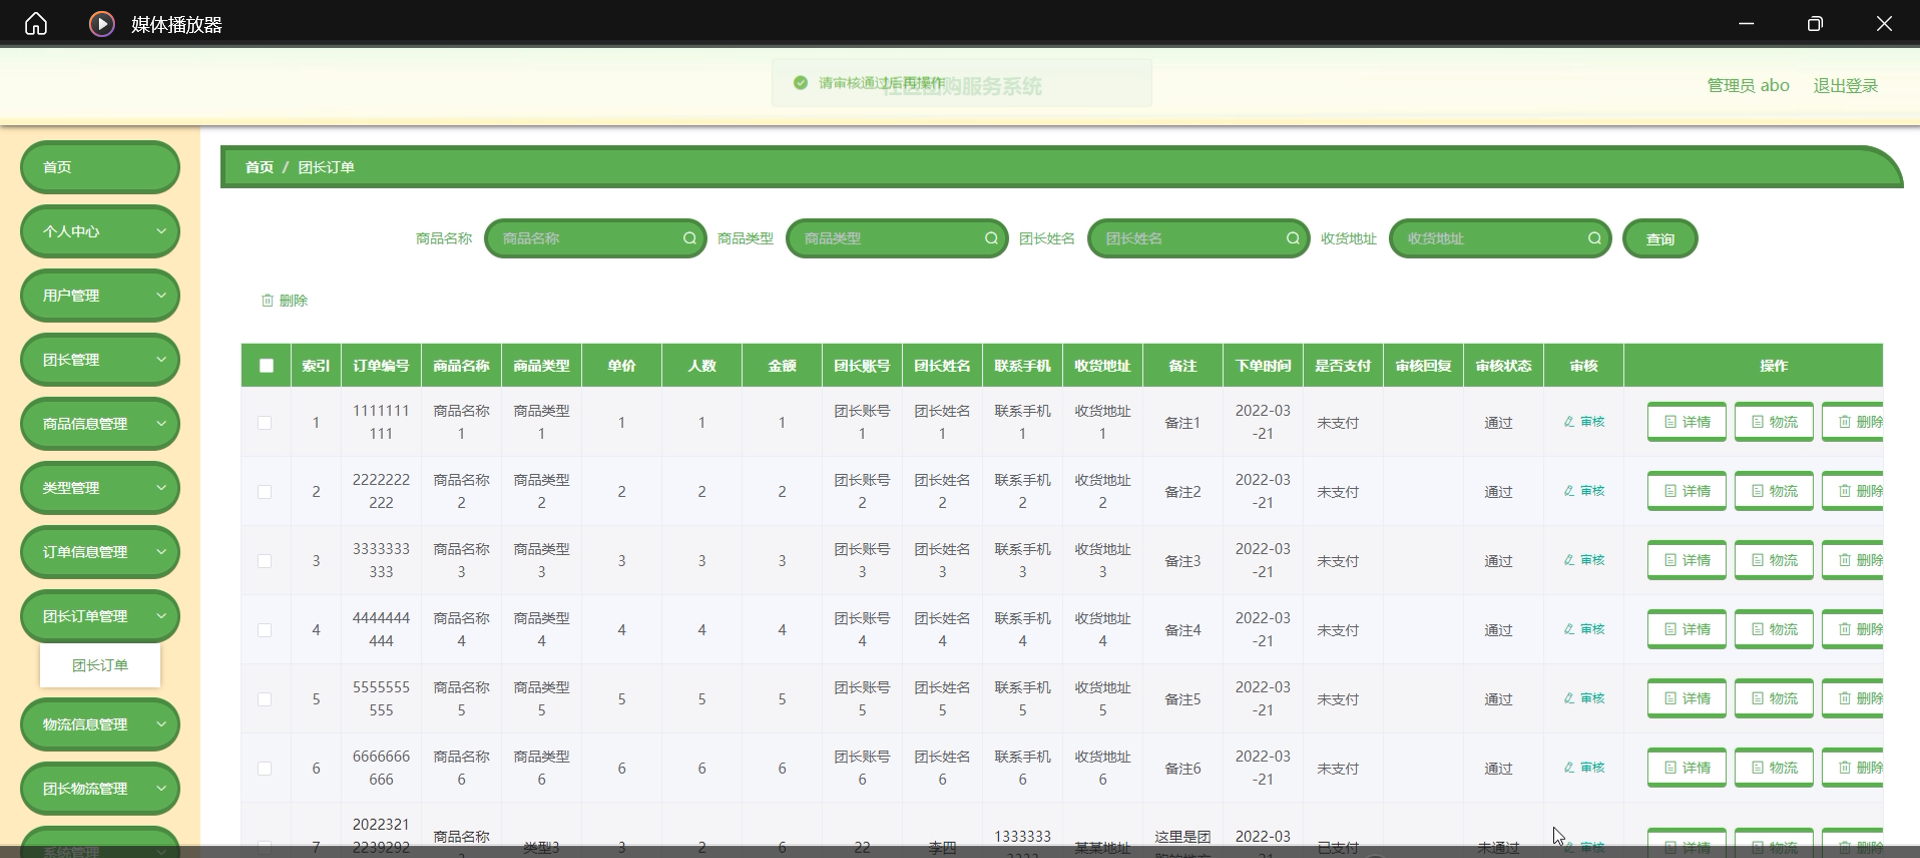The width and height of the screenshot is (1920, 858).
Task: Delete row 1 with 删除 button
Action: point(1853,422)
